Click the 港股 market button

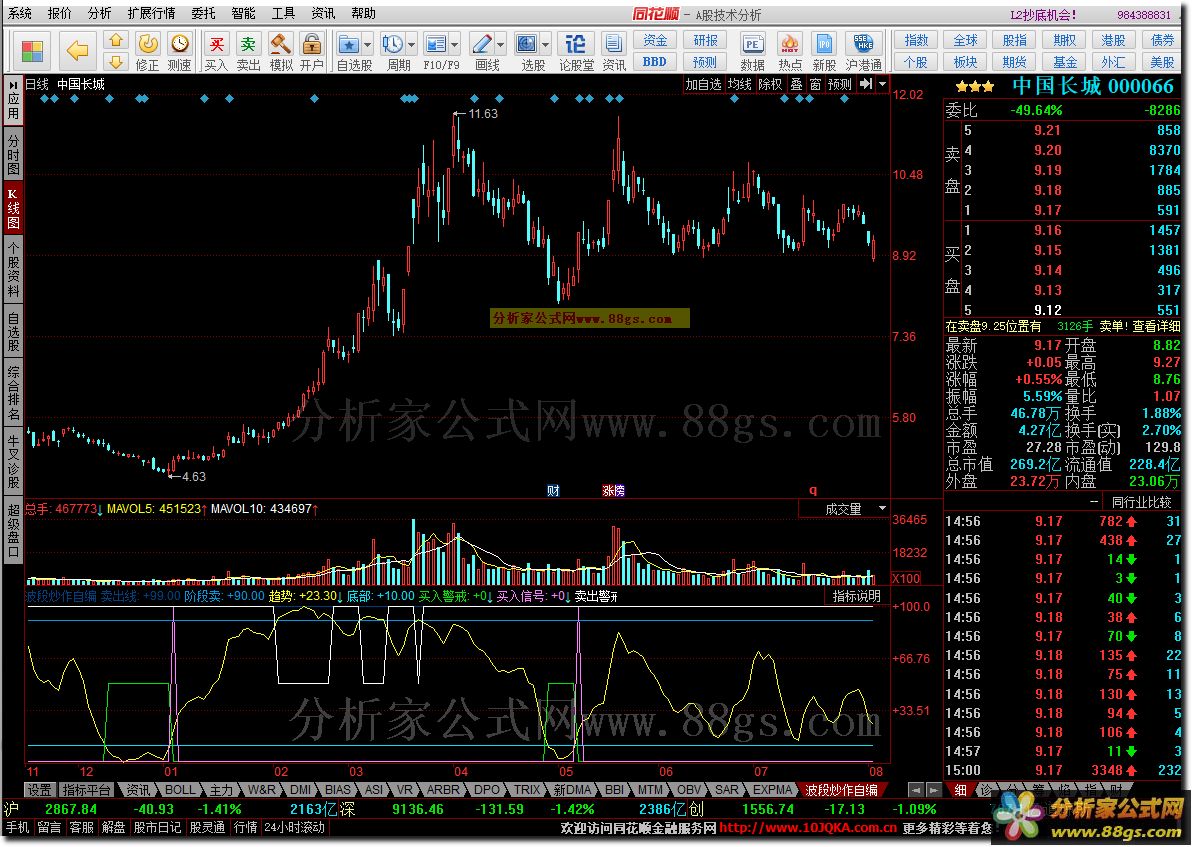[x=1113, y=40]
